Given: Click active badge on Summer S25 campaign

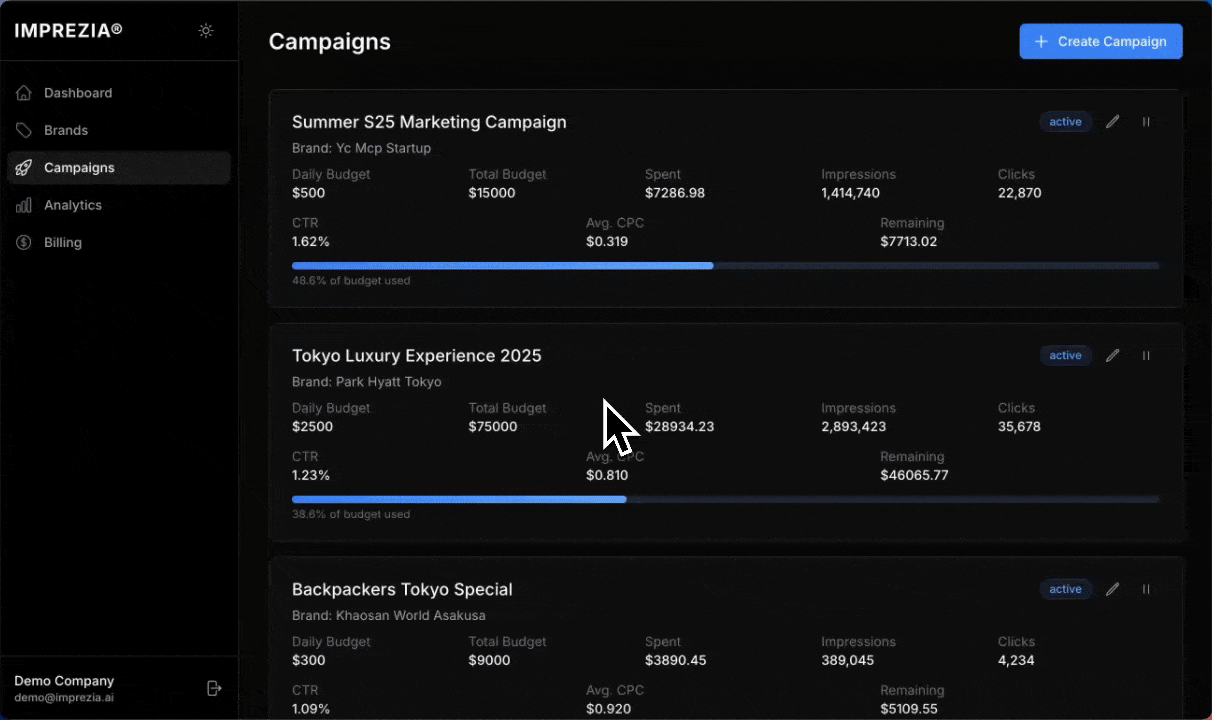Looking at the screenshot, I should tap(1065, 122).
